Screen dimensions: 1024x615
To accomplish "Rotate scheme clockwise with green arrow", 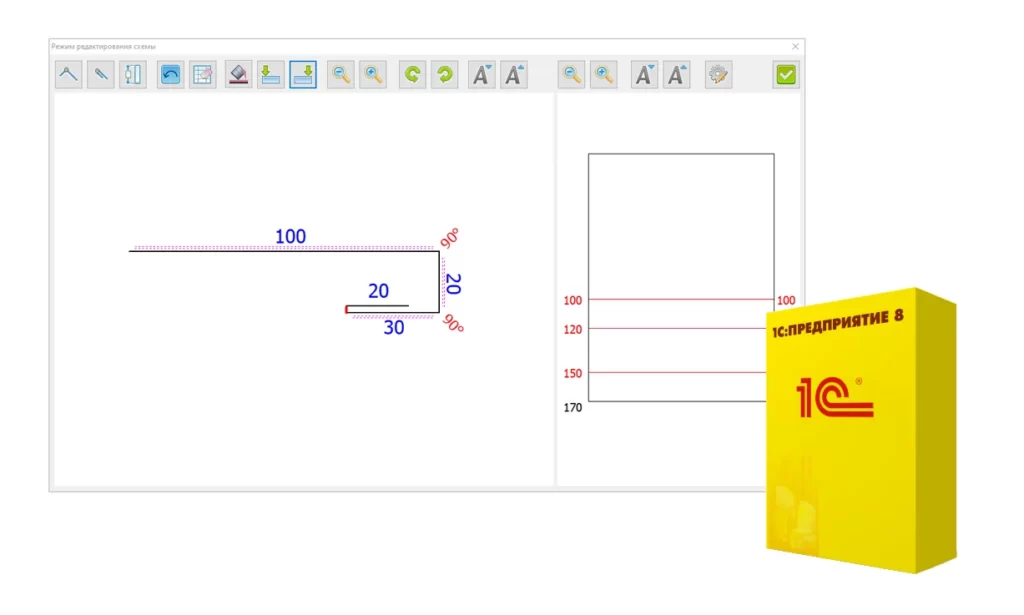I will tap(445, 74).
